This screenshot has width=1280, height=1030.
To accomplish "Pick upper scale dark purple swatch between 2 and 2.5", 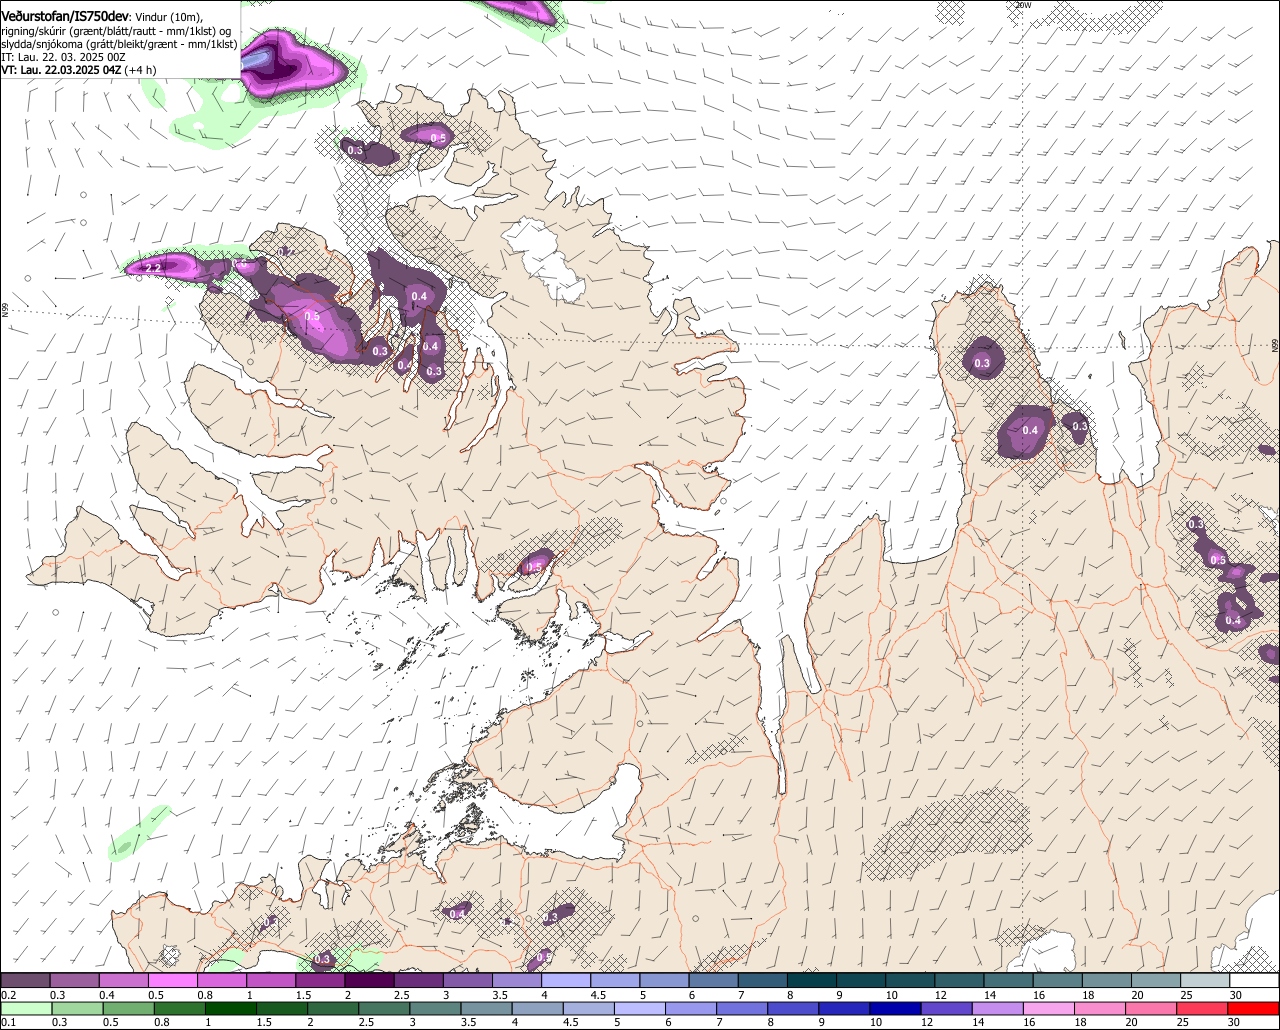I will pos(369,980).
